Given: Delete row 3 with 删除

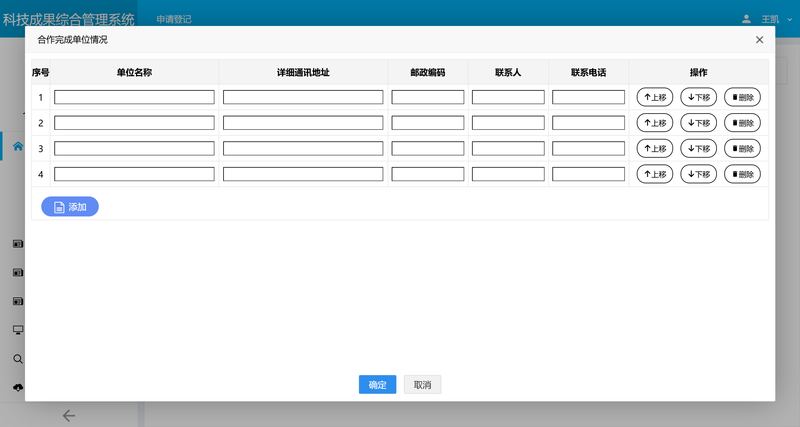Looking at the screenshot, I should pyautogui.click(x=742, y=148).
